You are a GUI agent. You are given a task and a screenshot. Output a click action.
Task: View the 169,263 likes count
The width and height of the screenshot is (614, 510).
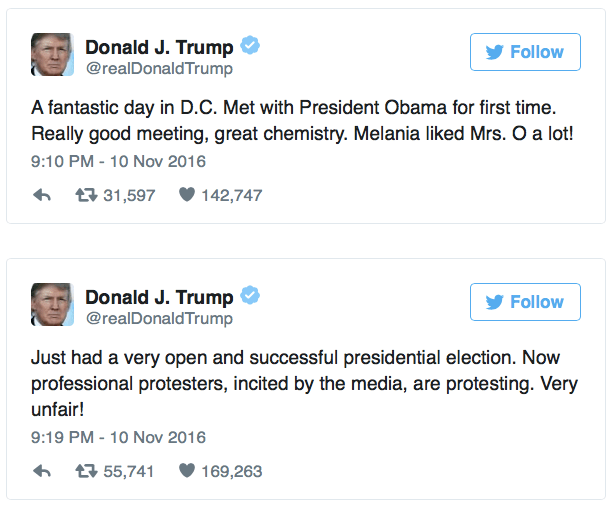233,471
